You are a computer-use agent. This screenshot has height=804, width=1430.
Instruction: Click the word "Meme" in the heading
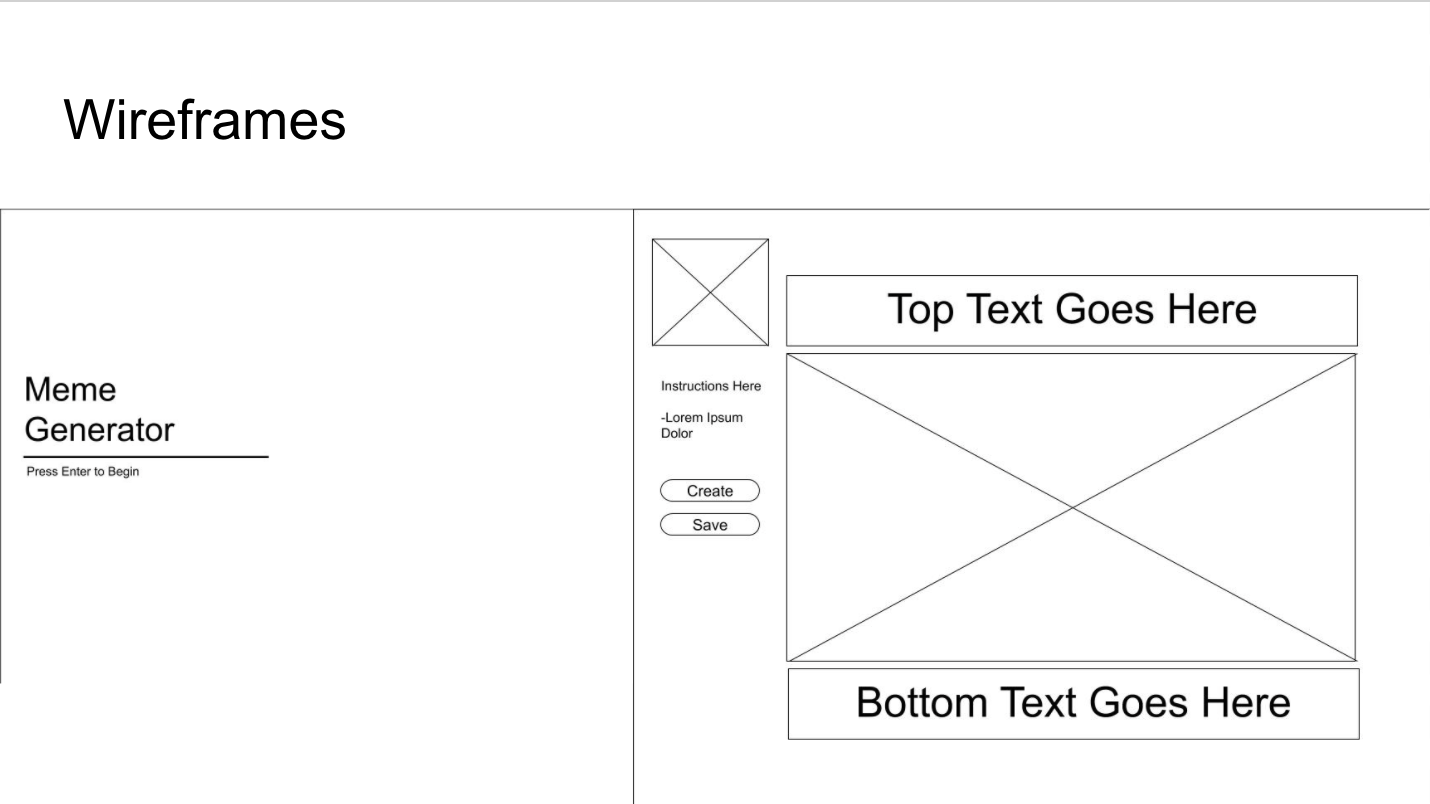pyautogui.click(x=70, y=389)
